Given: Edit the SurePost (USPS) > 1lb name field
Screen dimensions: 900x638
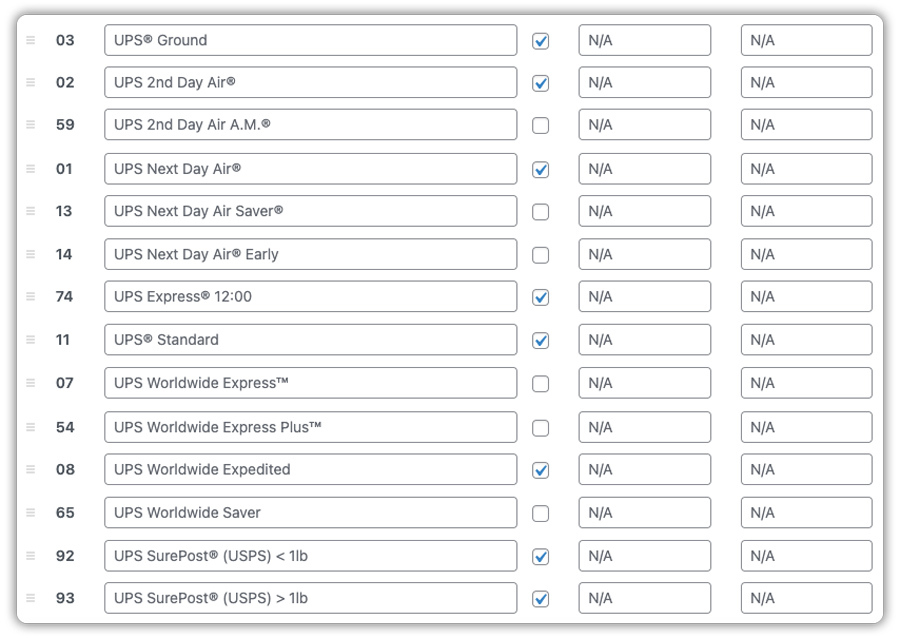Looking at the screenshot, I should (311, 598).
